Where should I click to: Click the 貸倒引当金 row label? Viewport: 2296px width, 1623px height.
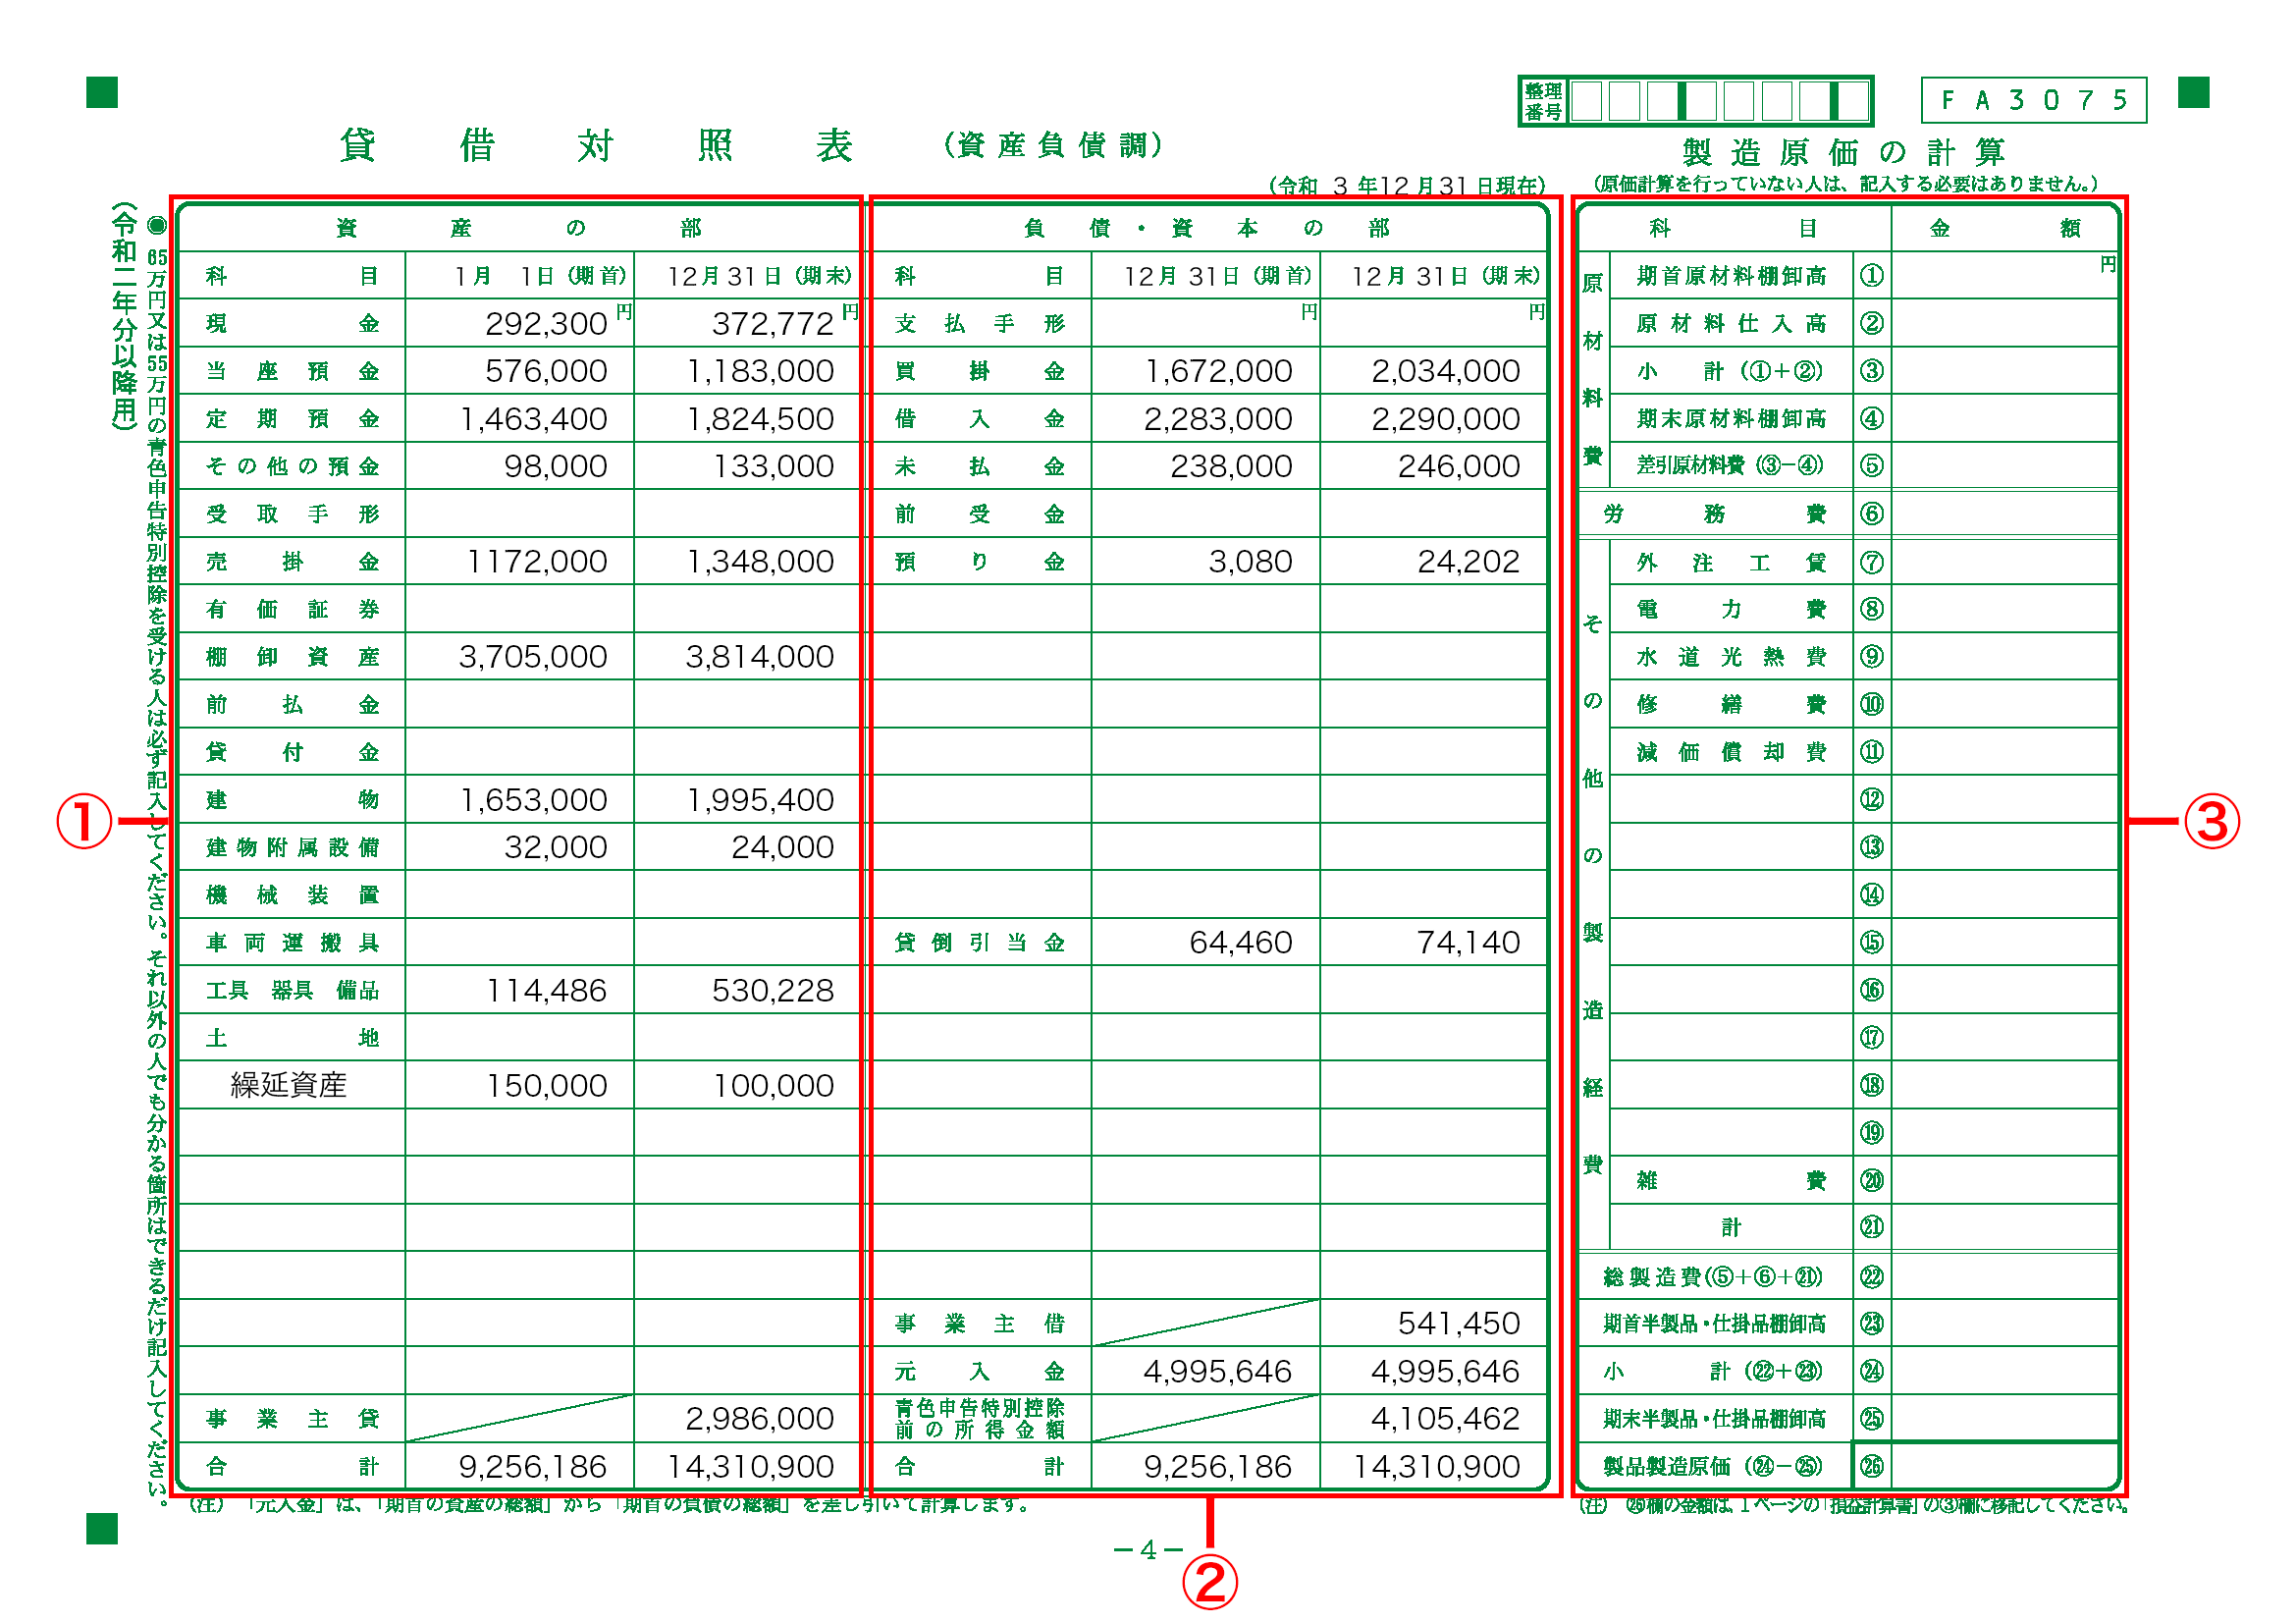click(980, 943)
